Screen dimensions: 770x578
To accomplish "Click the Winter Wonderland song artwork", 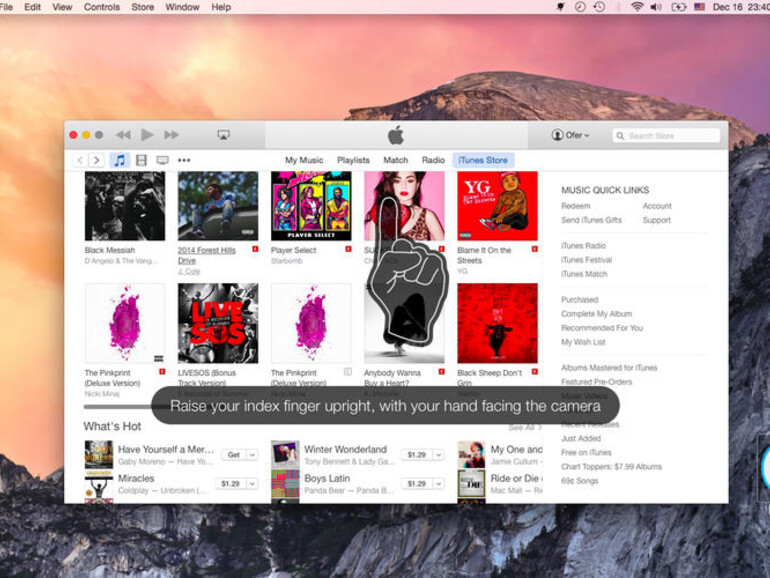I will point(285,454).
